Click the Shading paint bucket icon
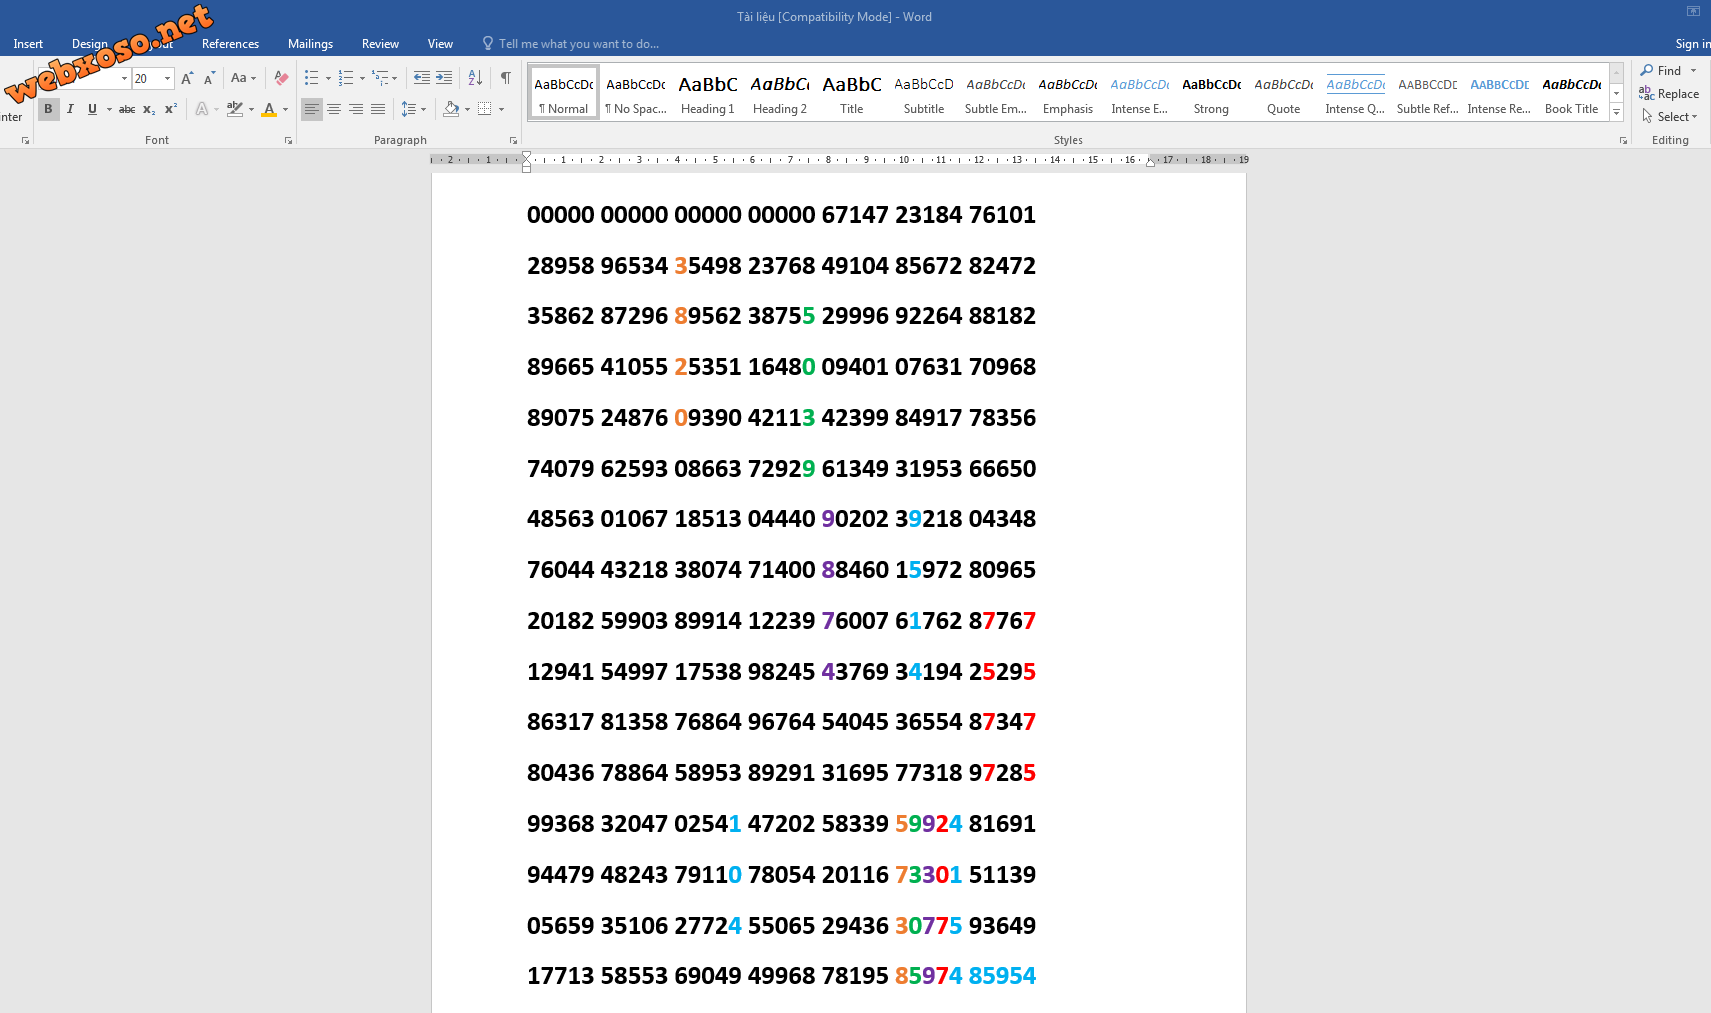Viewport: 1711px width, 1013px height. 451,109
